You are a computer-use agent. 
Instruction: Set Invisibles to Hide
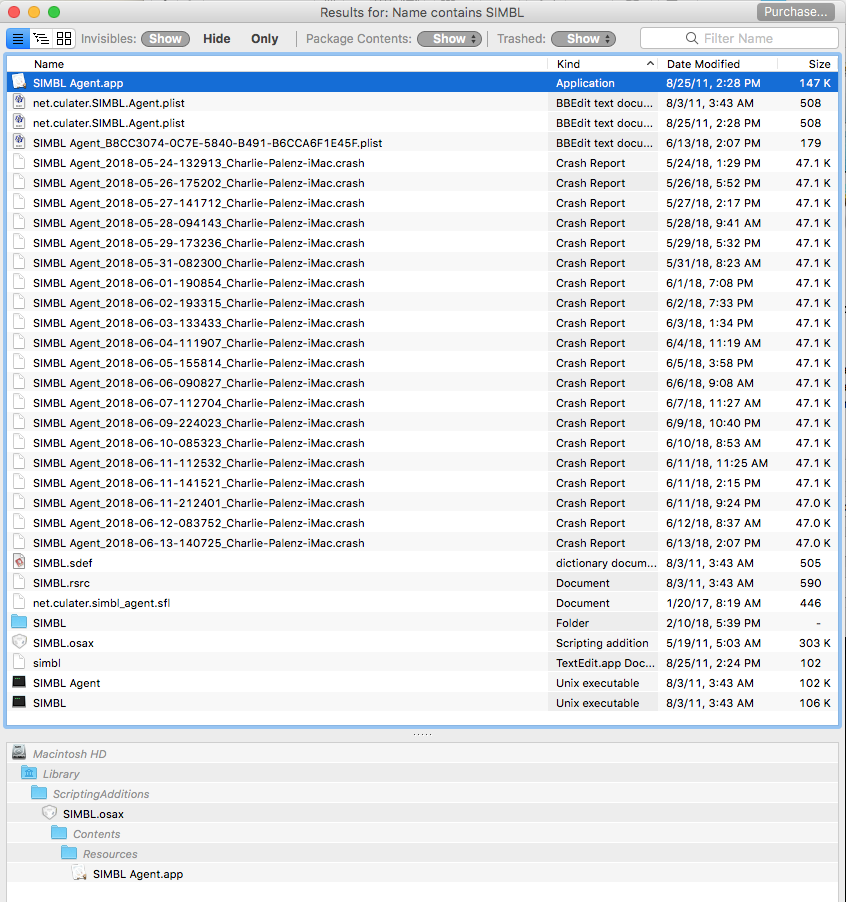coord(217,39)
